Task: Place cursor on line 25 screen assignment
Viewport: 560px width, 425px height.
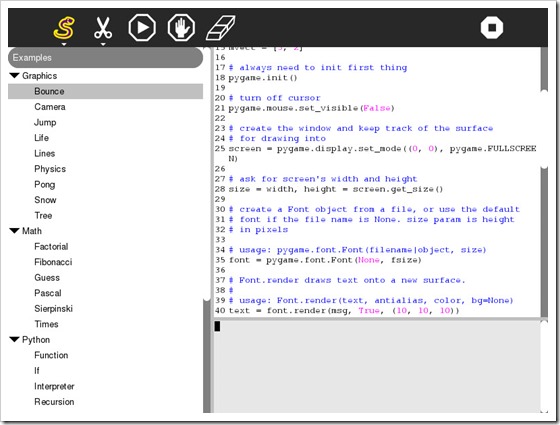Action: pos(382,149)
